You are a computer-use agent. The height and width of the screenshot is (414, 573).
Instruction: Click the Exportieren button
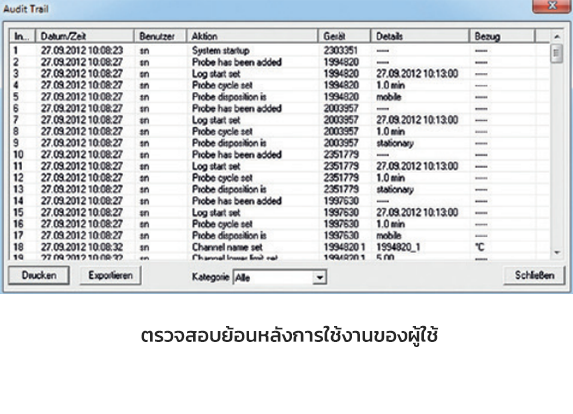[x=110, y=275]
